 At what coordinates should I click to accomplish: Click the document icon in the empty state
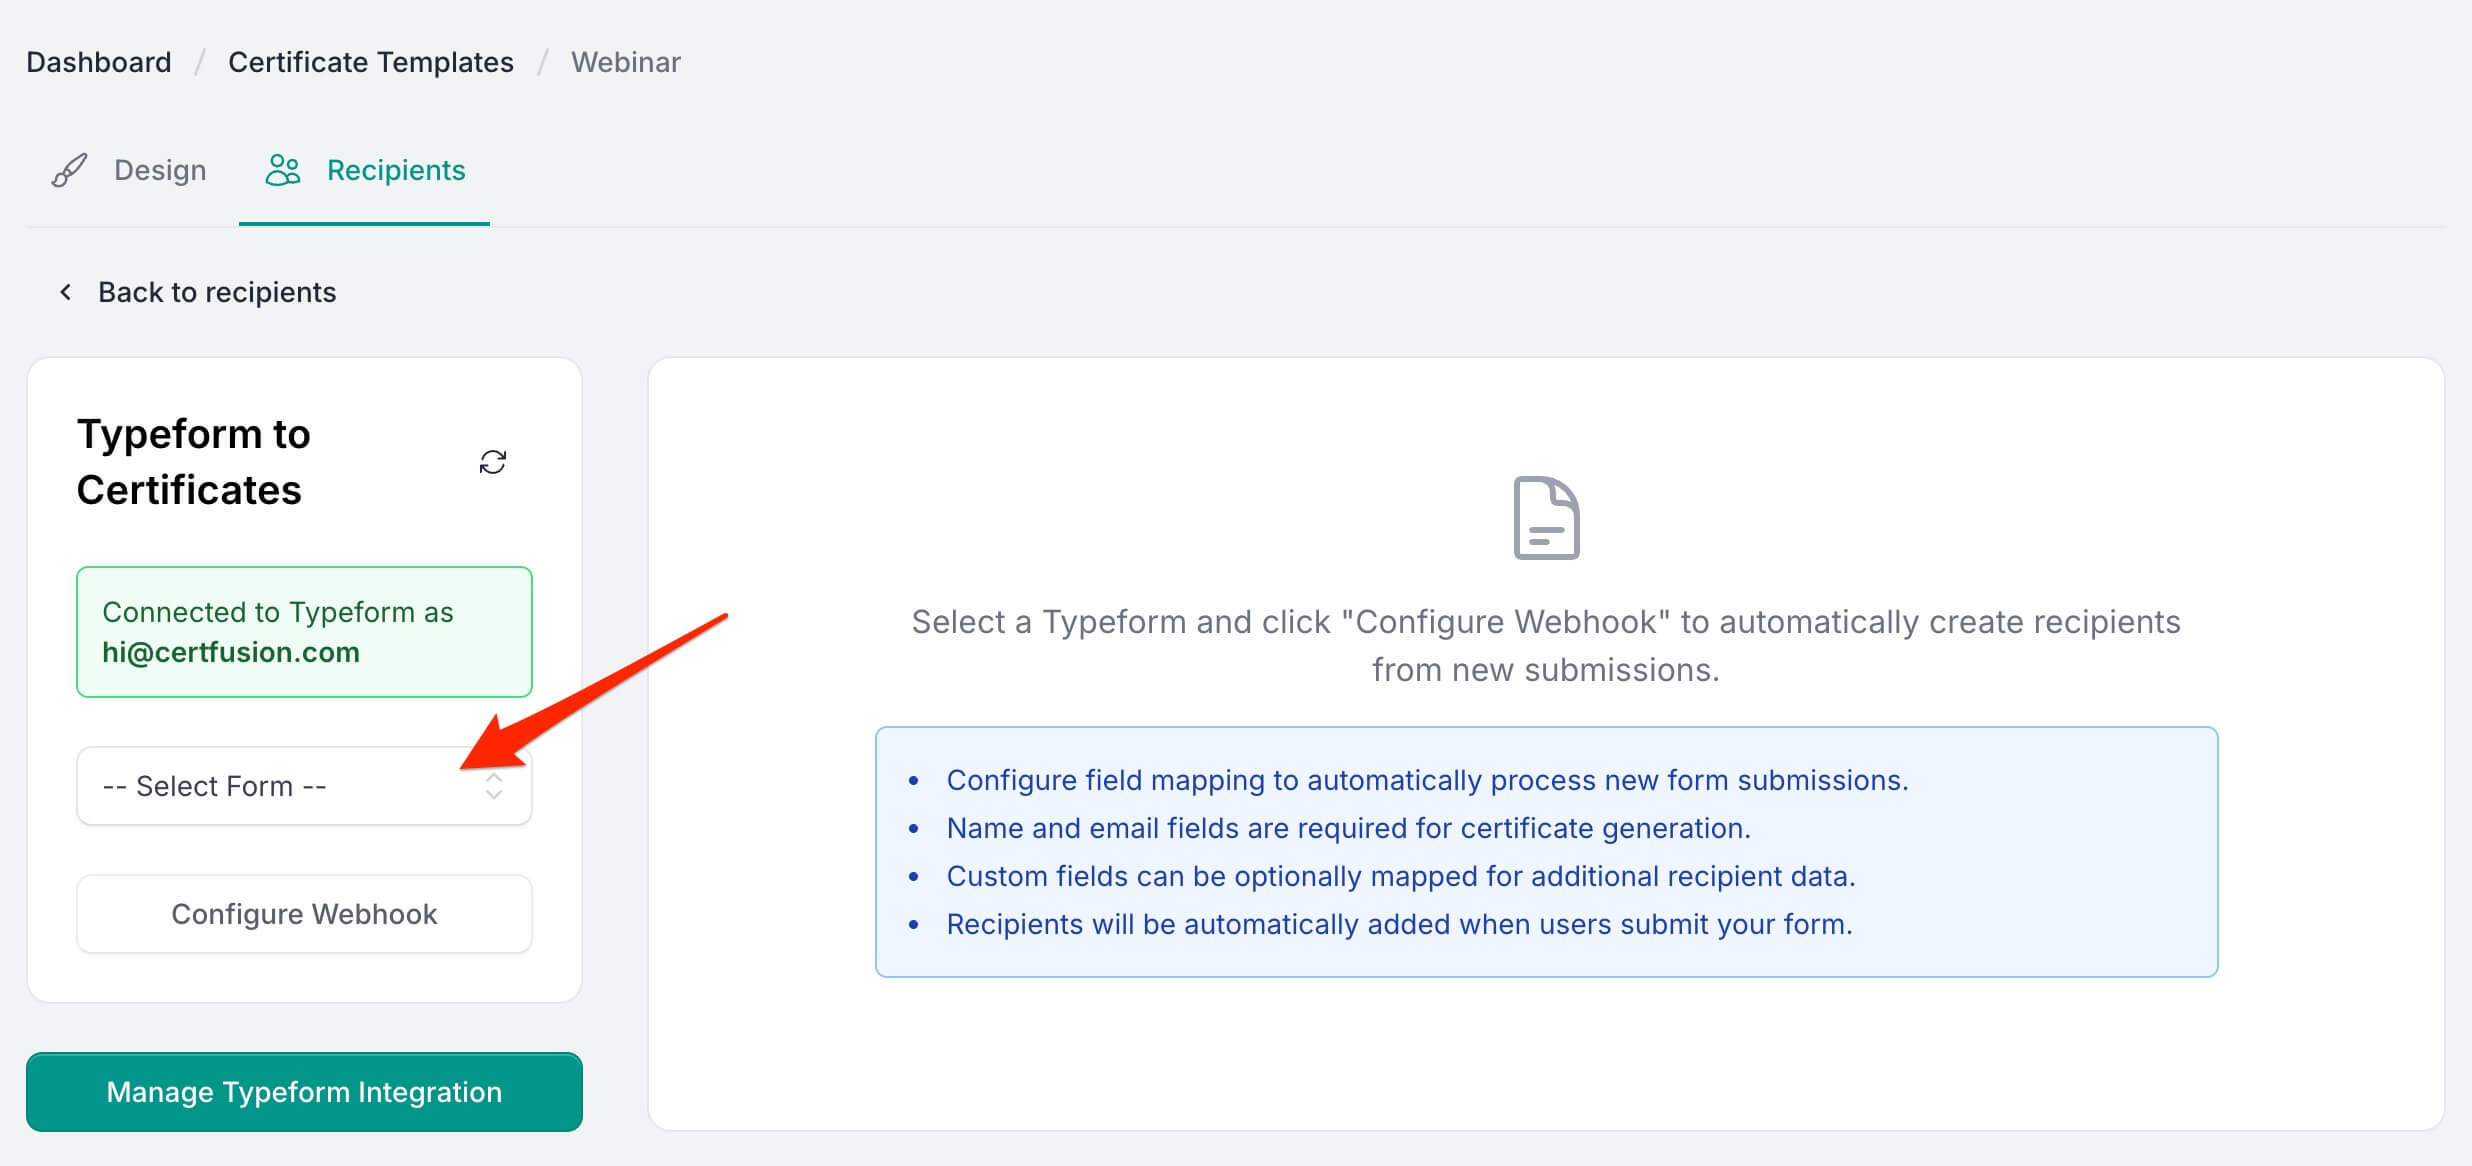(x=1546, y=518)
